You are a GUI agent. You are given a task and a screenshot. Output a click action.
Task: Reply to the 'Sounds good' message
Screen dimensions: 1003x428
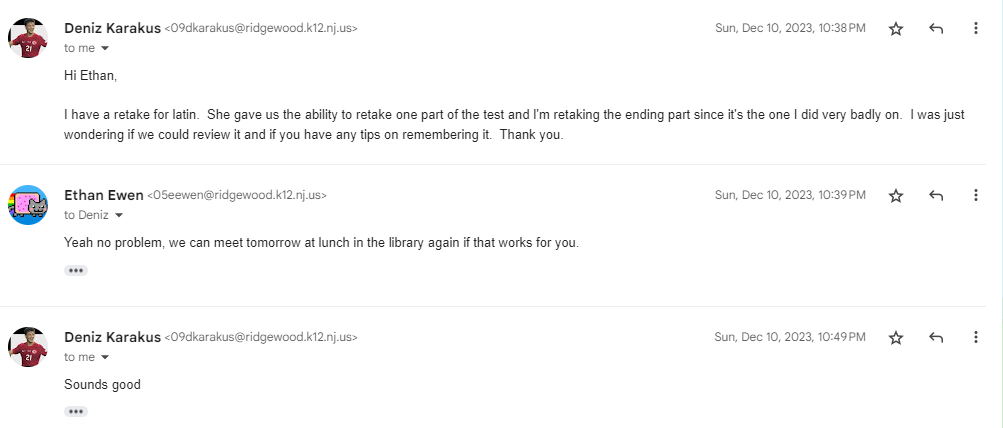click(x=936, y=338)
